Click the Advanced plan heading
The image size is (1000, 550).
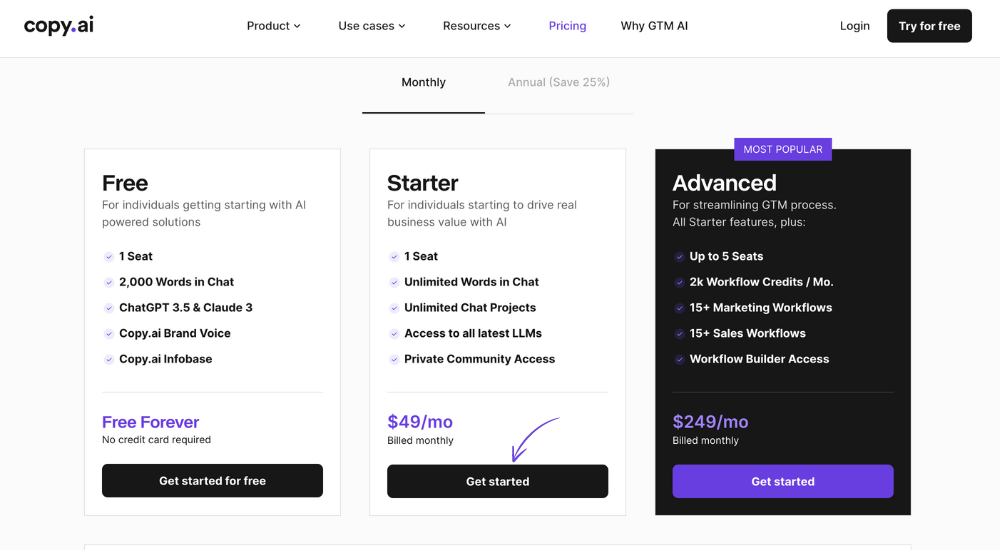click(x=724, y=183)
